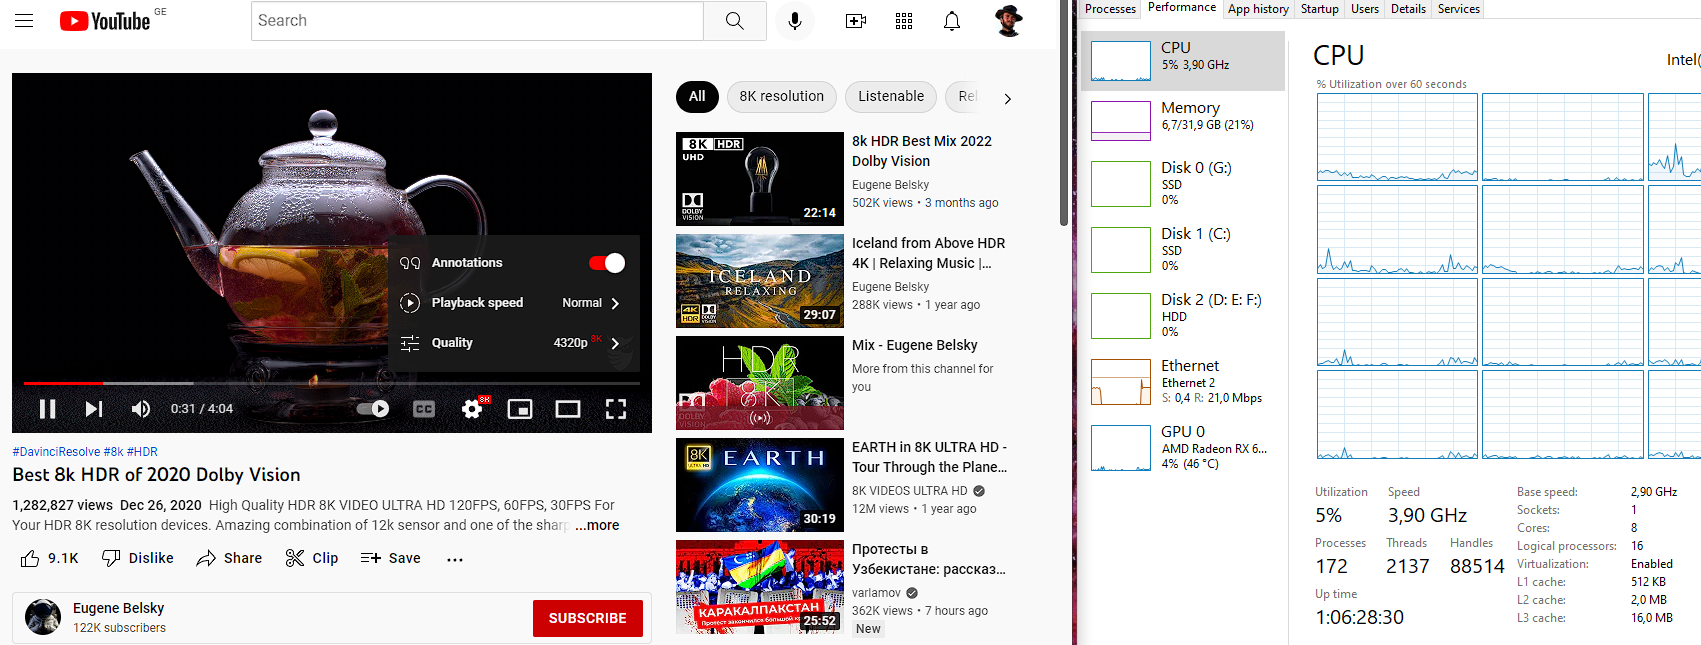Turn off the Annotations switch
This screenshot has width=1701, height=645.
(x=607, y=263)
